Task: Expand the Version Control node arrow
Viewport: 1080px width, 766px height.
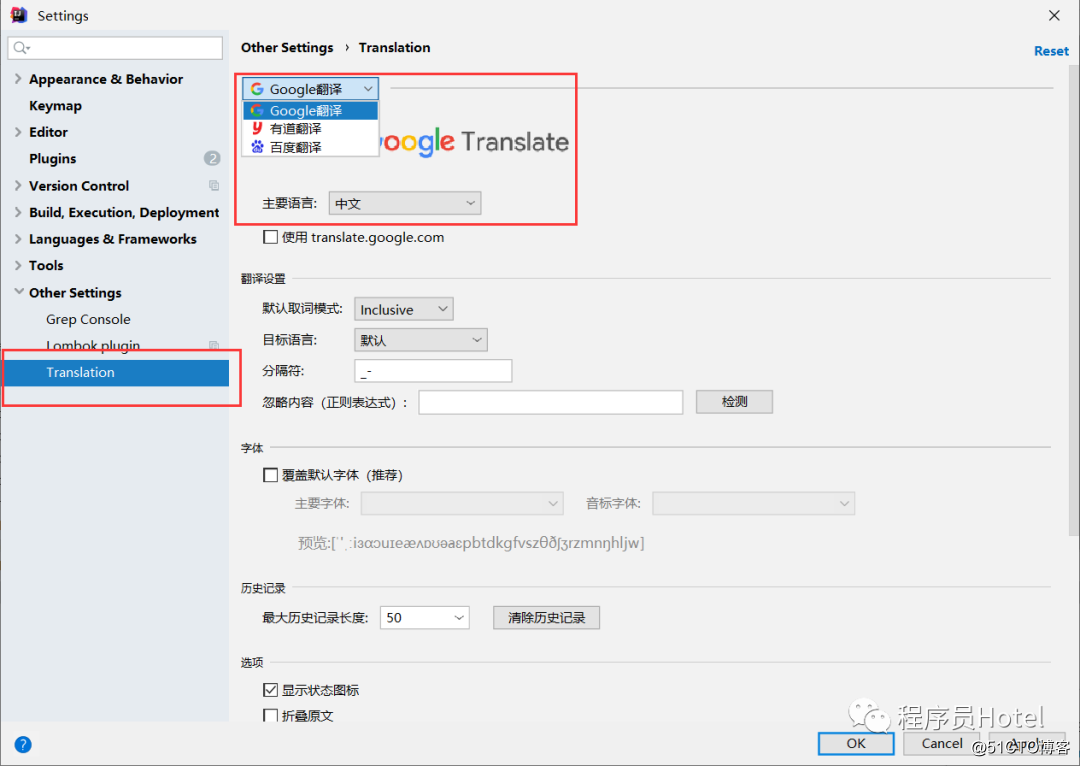Action: 18,185
